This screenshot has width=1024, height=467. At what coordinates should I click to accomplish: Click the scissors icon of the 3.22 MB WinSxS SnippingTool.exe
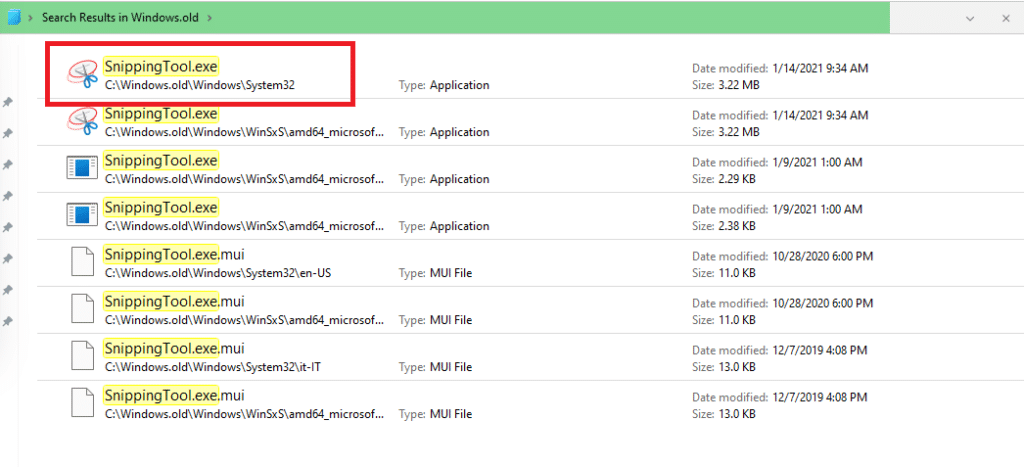(82, 120)
